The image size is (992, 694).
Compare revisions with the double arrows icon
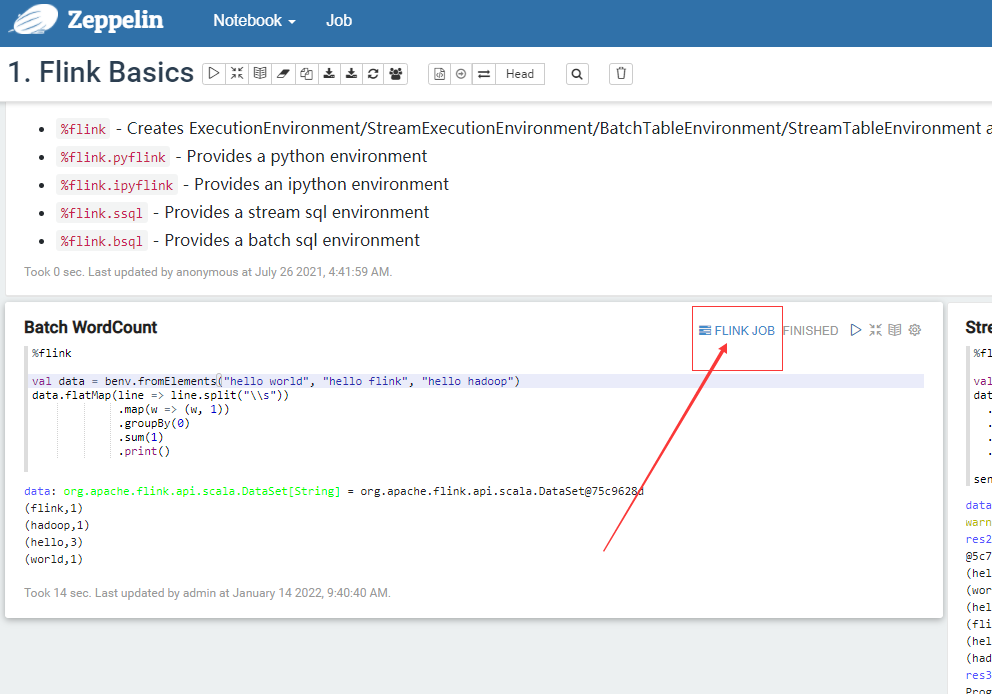[484, 73]
